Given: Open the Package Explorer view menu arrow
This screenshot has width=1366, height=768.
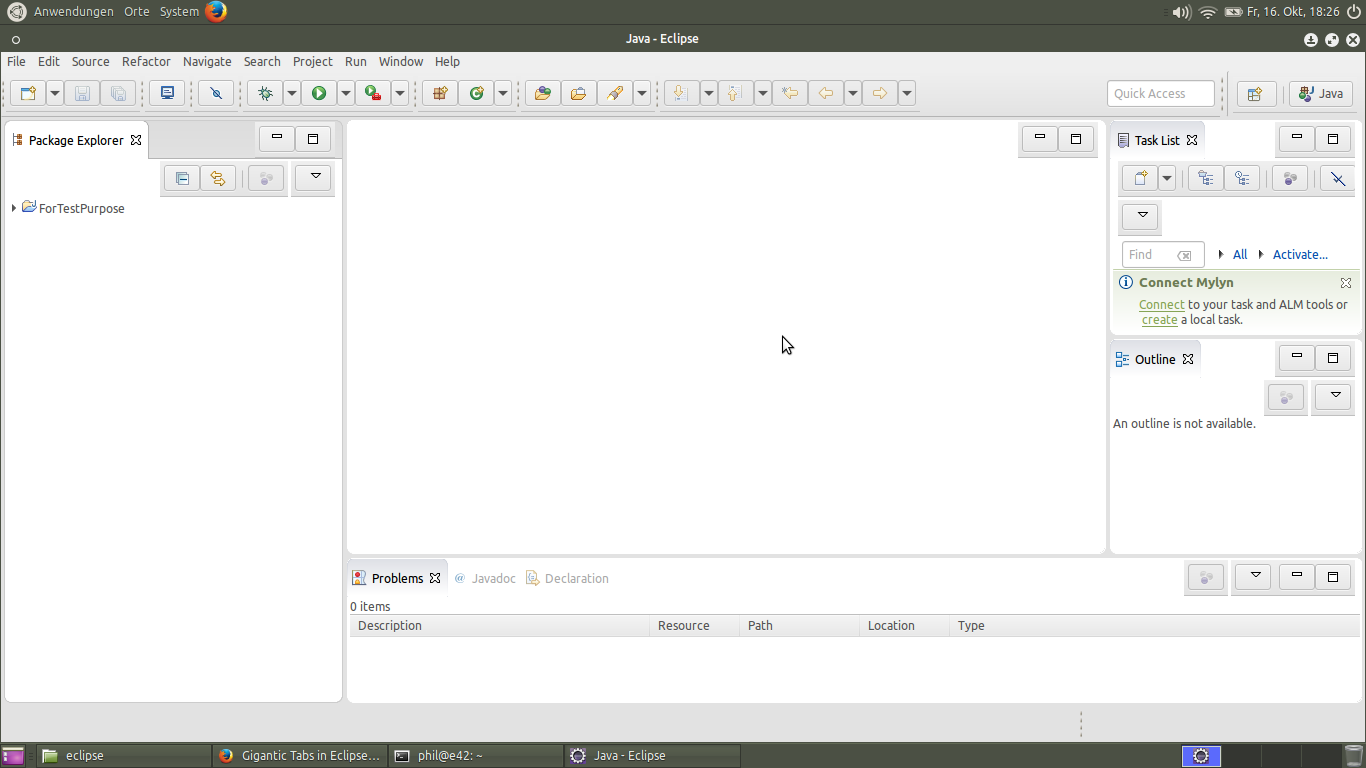Looking at the screenshot, I should (315, 177).
